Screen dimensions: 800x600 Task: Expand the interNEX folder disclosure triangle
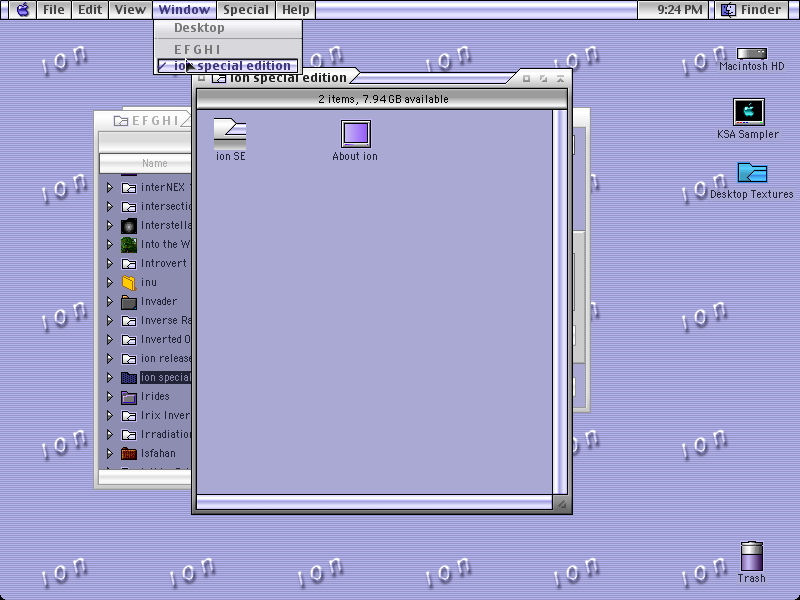coord(110,188)
